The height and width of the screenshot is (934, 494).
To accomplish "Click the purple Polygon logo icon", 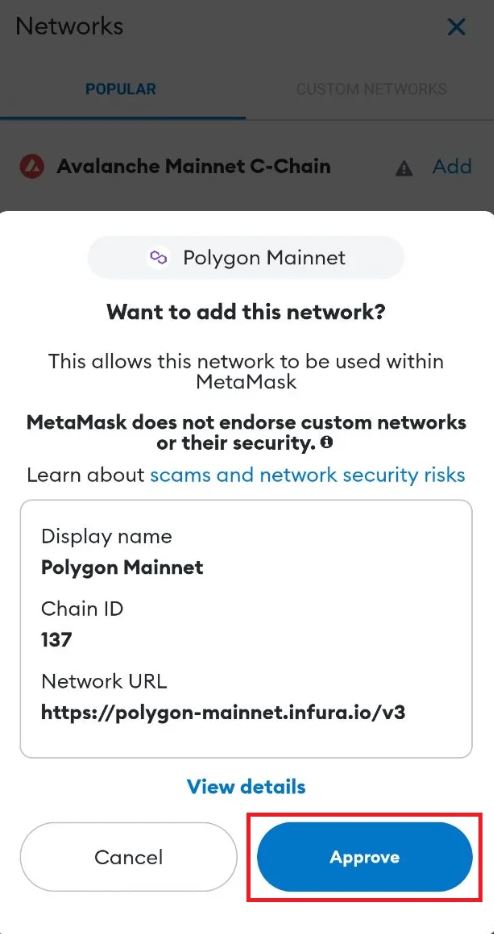I will pos(158,258).
